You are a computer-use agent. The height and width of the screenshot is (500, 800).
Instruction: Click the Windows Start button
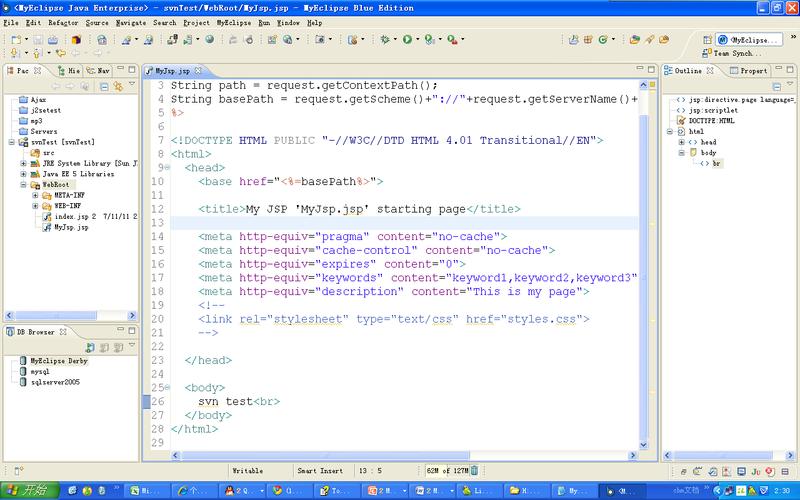click(28, 490)
